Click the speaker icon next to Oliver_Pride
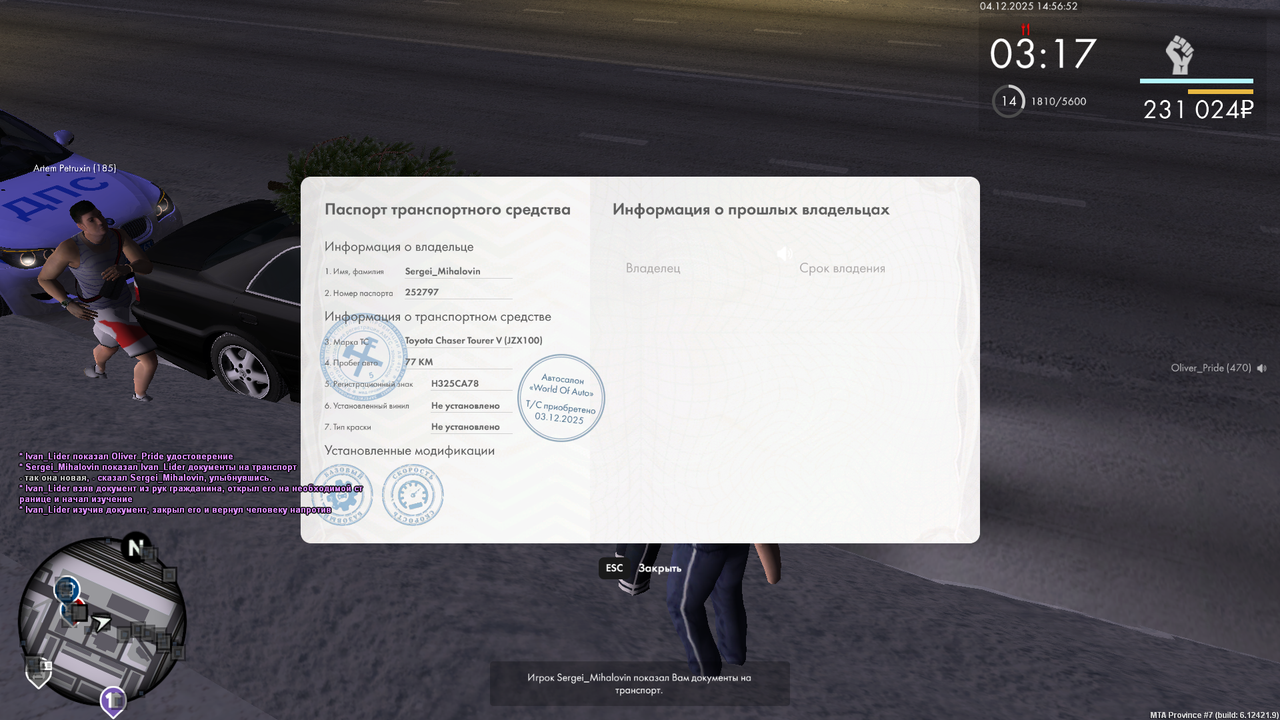1280x720 pixels. coord(1262,368)
